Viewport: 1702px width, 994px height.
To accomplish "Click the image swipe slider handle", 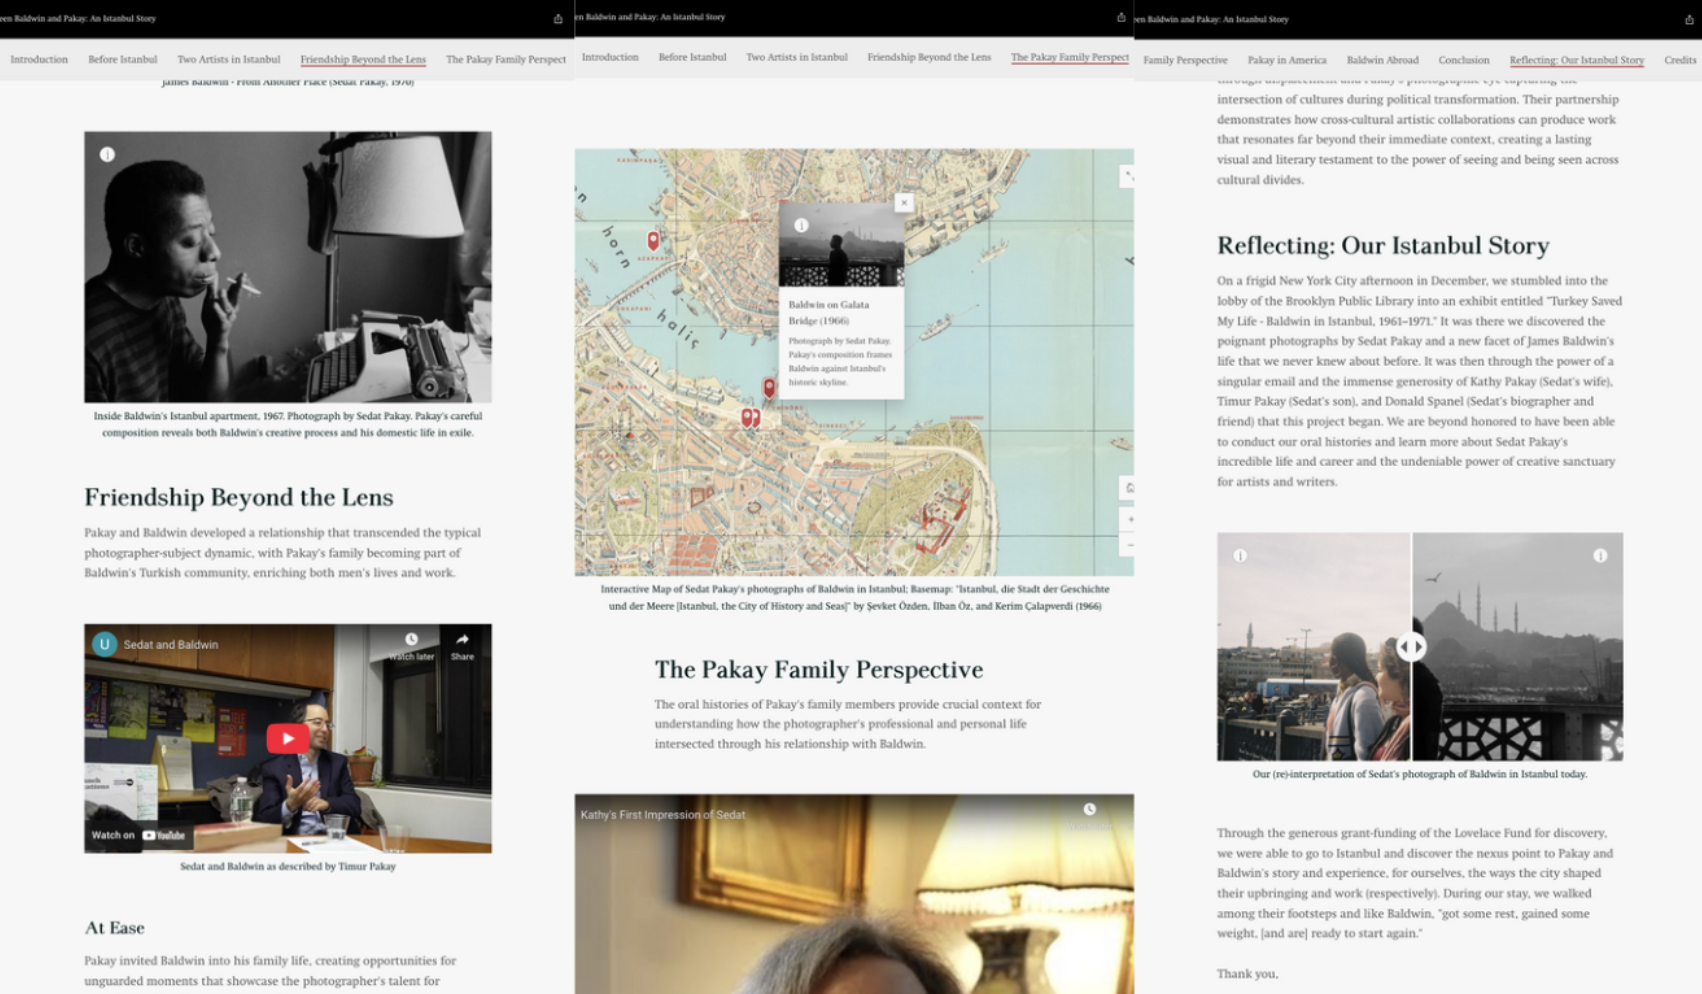I will click(1411, 647).
